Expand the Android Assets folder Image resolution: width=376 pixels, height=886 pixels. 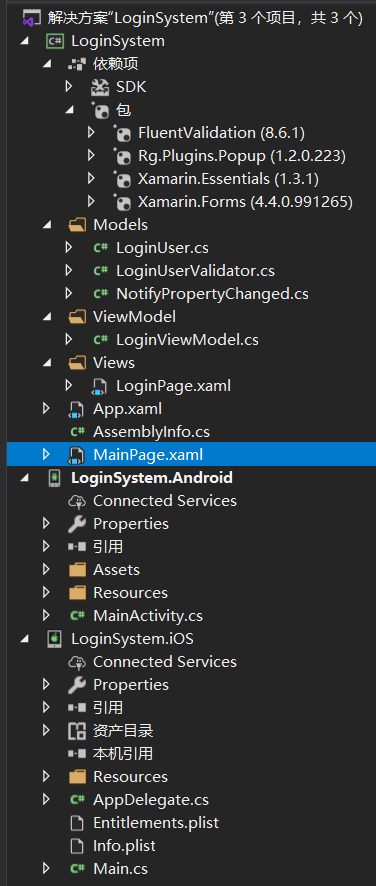pyautogui.click(x=46, y=570)
